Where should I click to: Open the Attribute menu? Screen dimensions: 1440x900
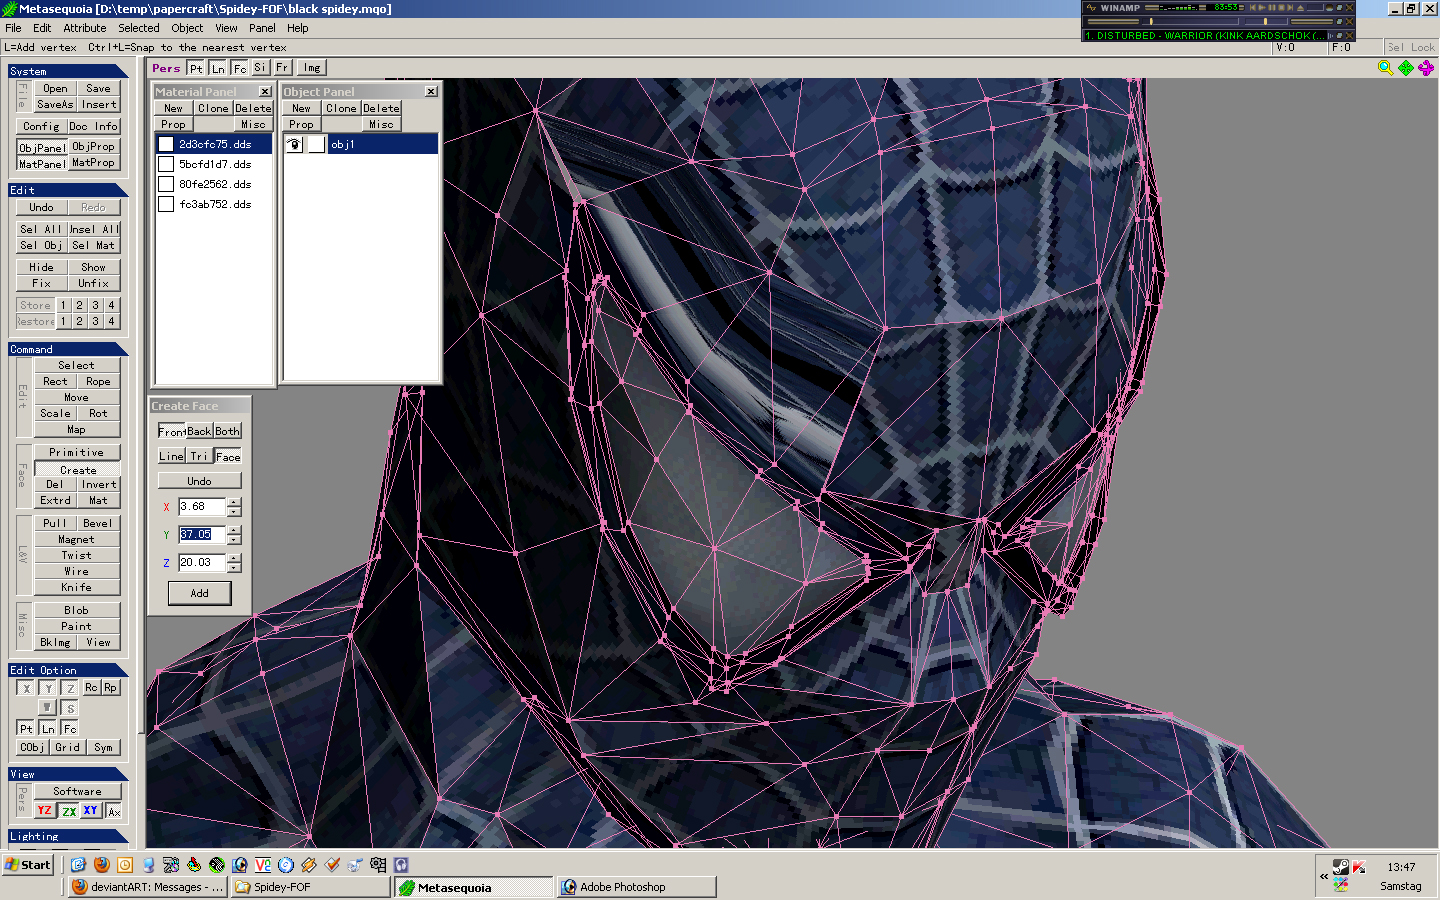pos(85,28)
